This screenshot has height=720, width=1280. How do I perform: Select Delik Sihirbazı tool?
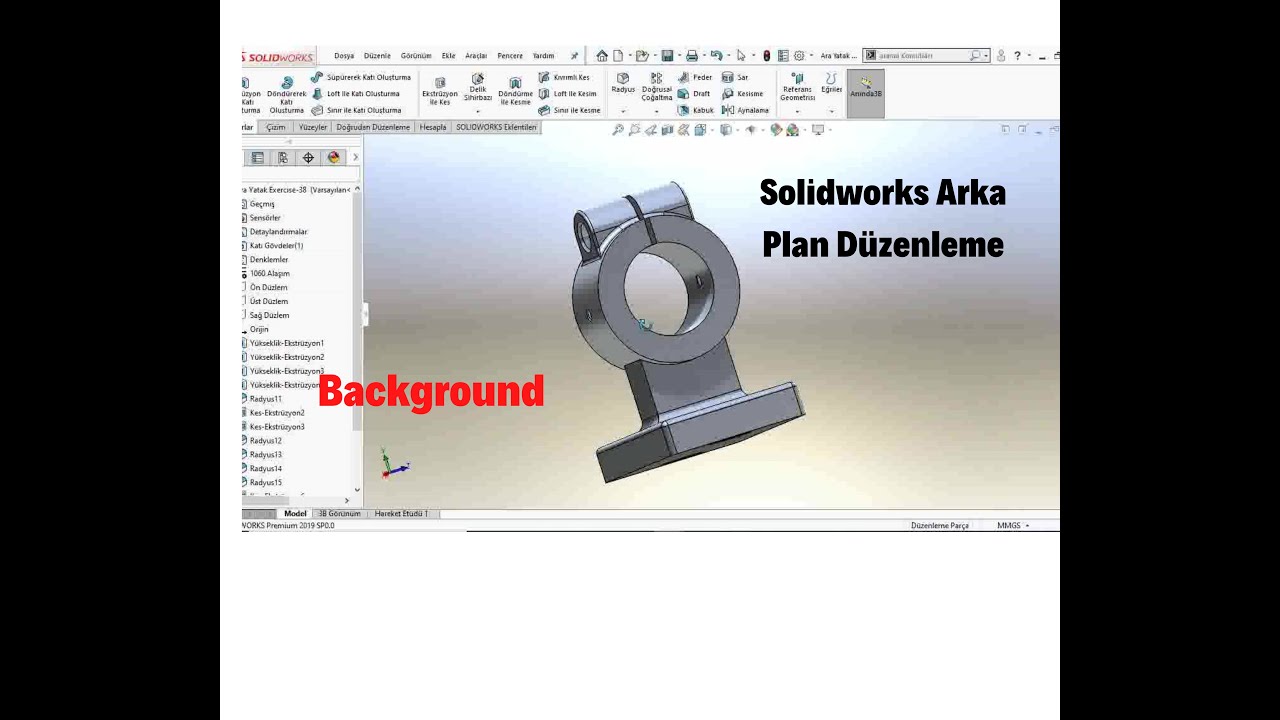point(478,87)
